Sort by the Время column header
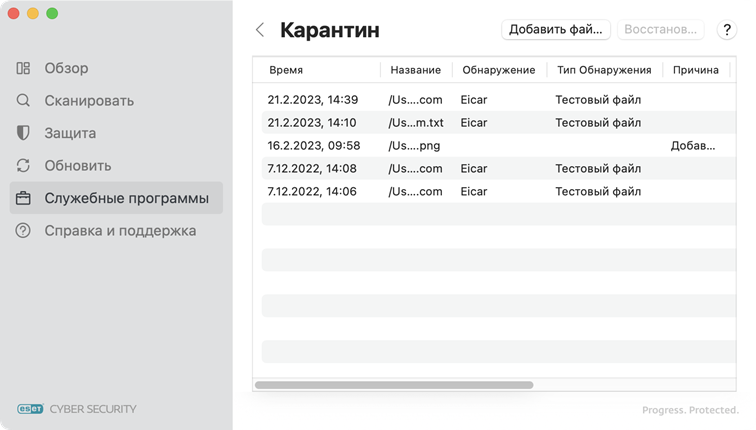Image resolution: width=756 pixels, height=430 pixels. 286,70
